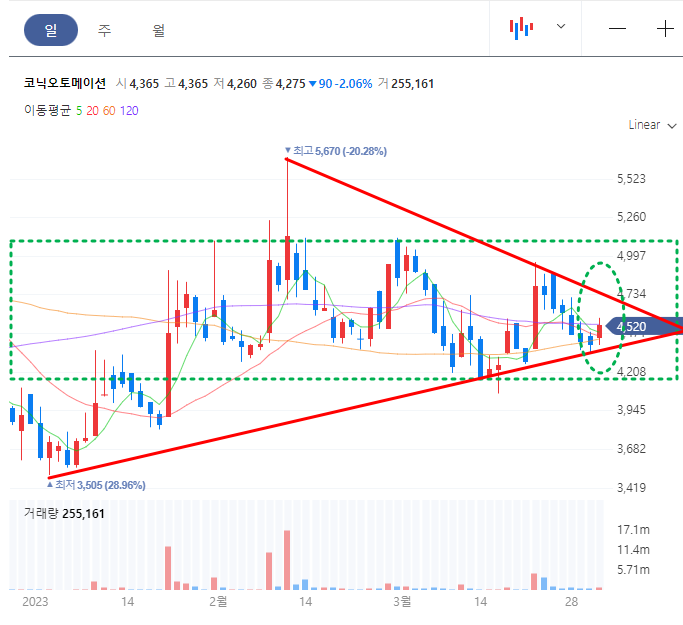Click the 거래량 255,161 volume label
683x625 pixels.
[x=64, y=514]
